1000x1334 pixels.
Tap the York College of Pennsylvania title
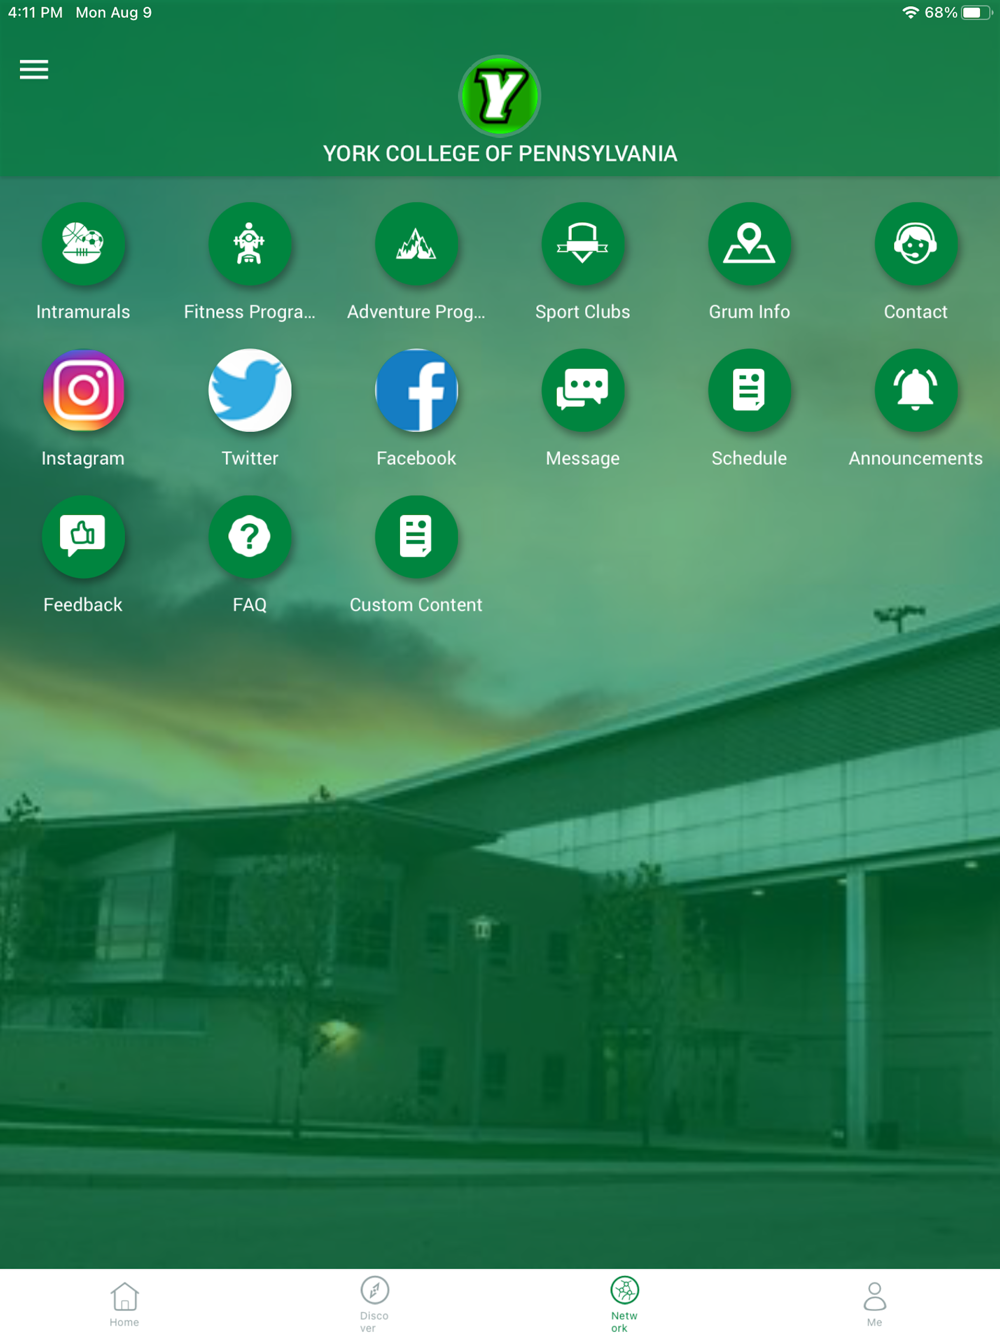click(500, 154)
